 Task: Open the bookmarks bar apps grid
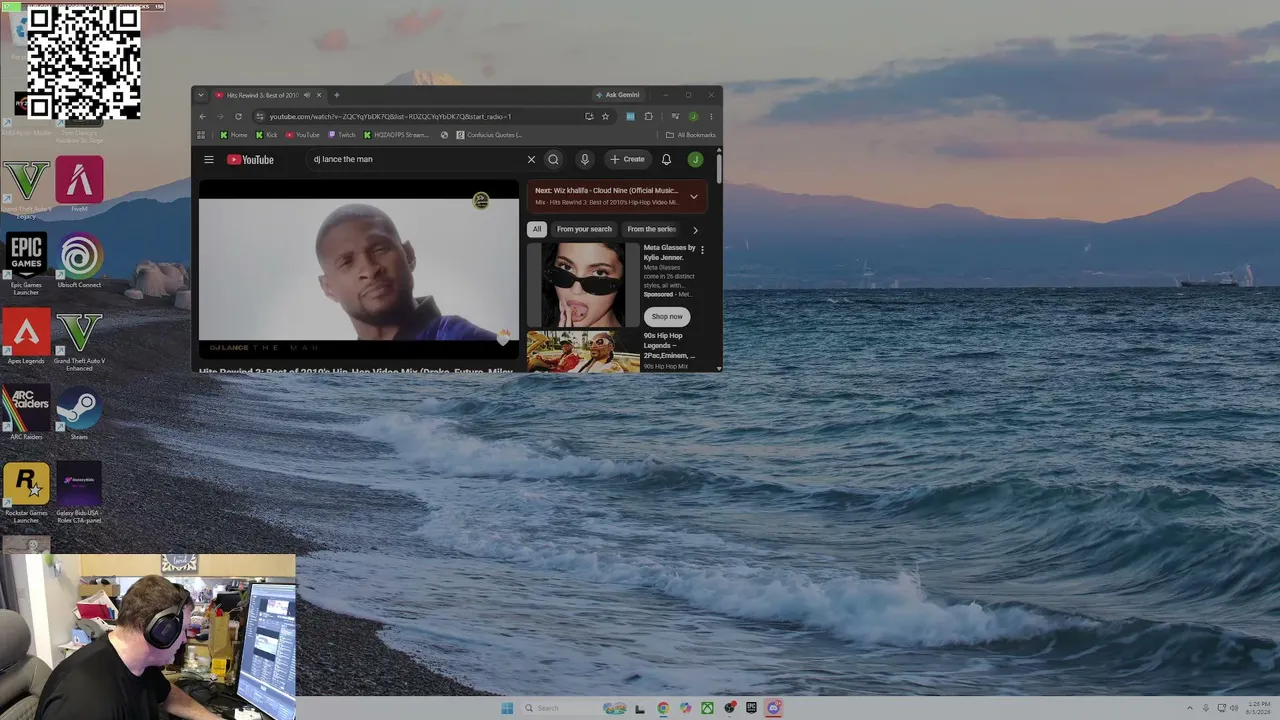click(201, 135)
